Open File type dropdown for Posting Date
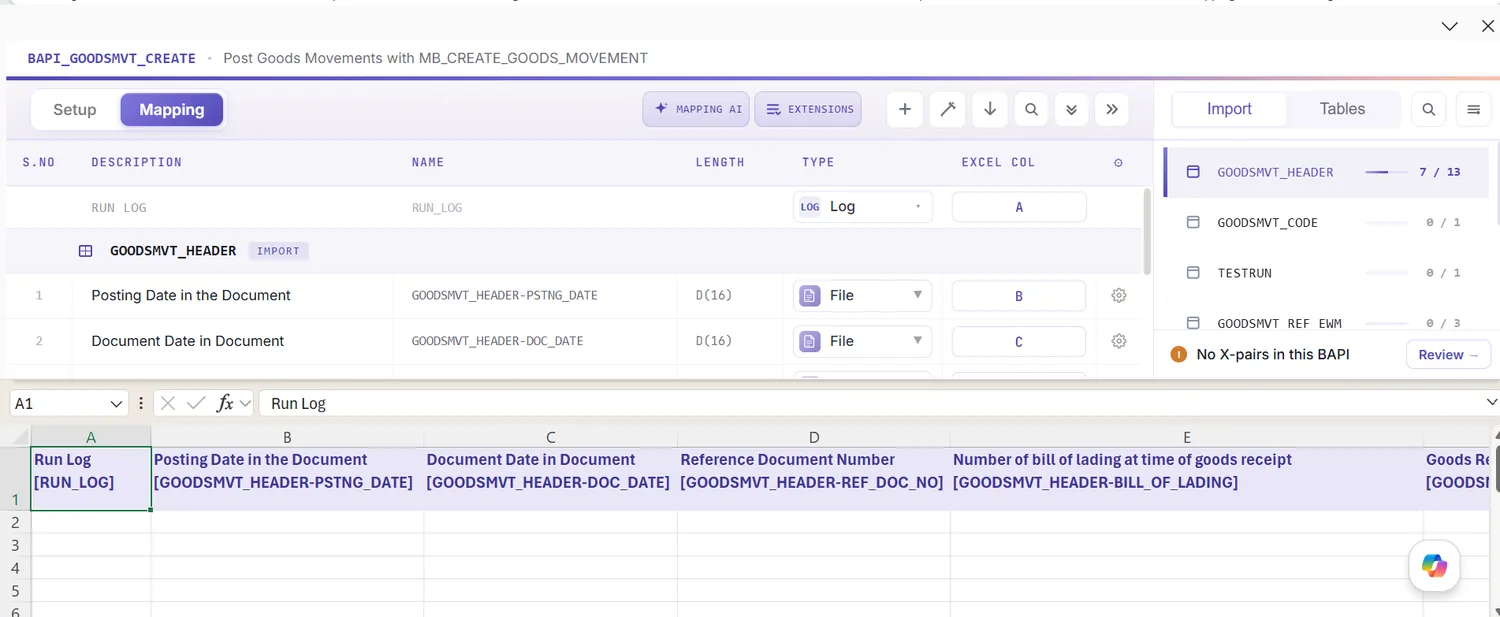The image size is (1500, 617). click(863, 296)
